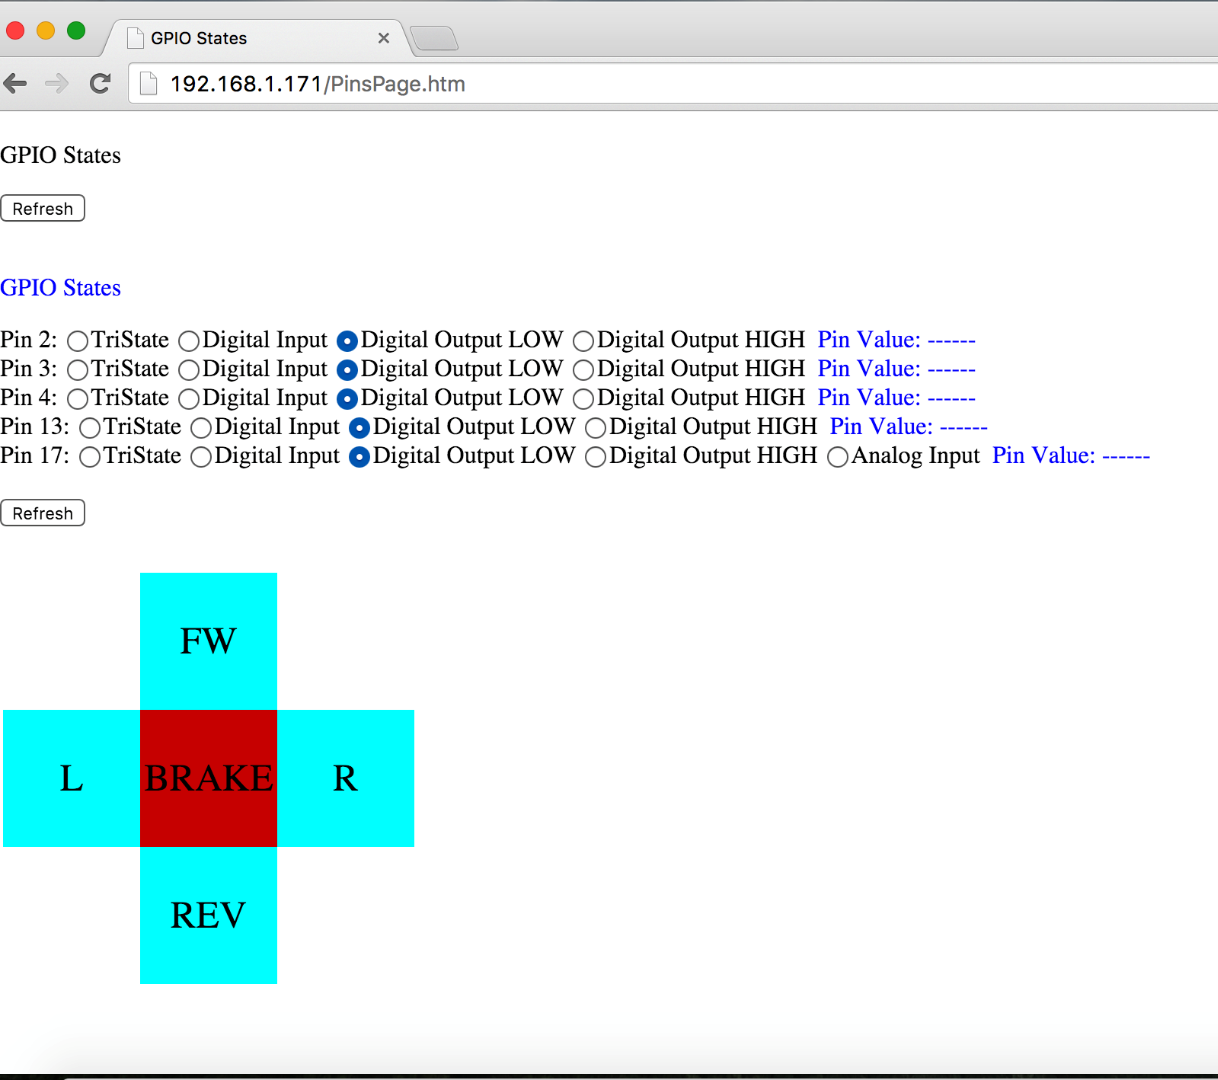The image size is (1218, 1080).
Task: Switch to the GPIO States browser tab
Action: [230, 37]
